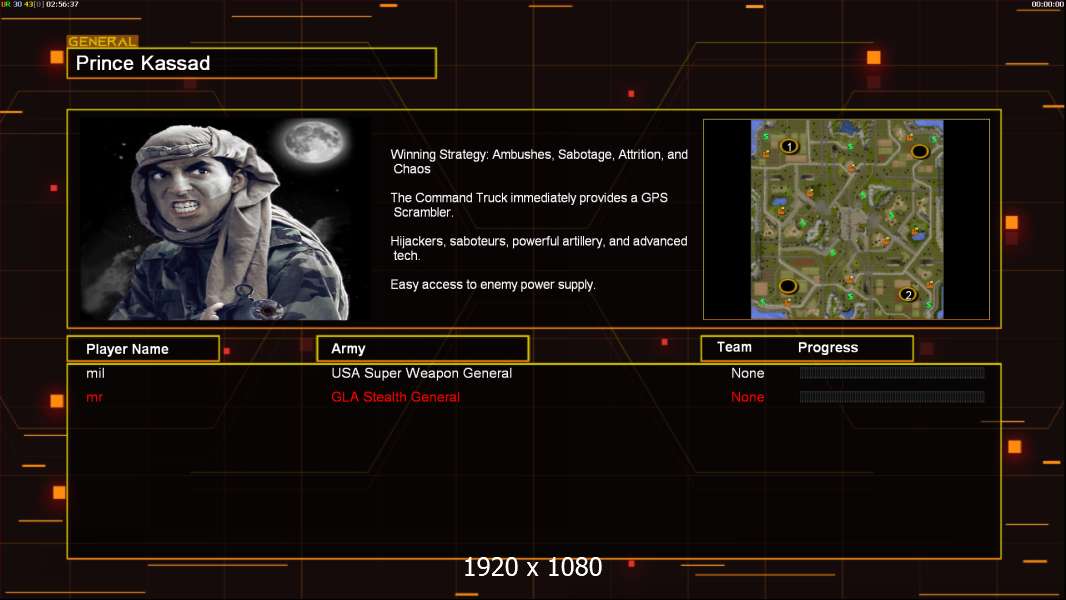Click the loading progress bar for mr
The height and width of the screenshot is (600, 1066).
[x=892, y=396]
